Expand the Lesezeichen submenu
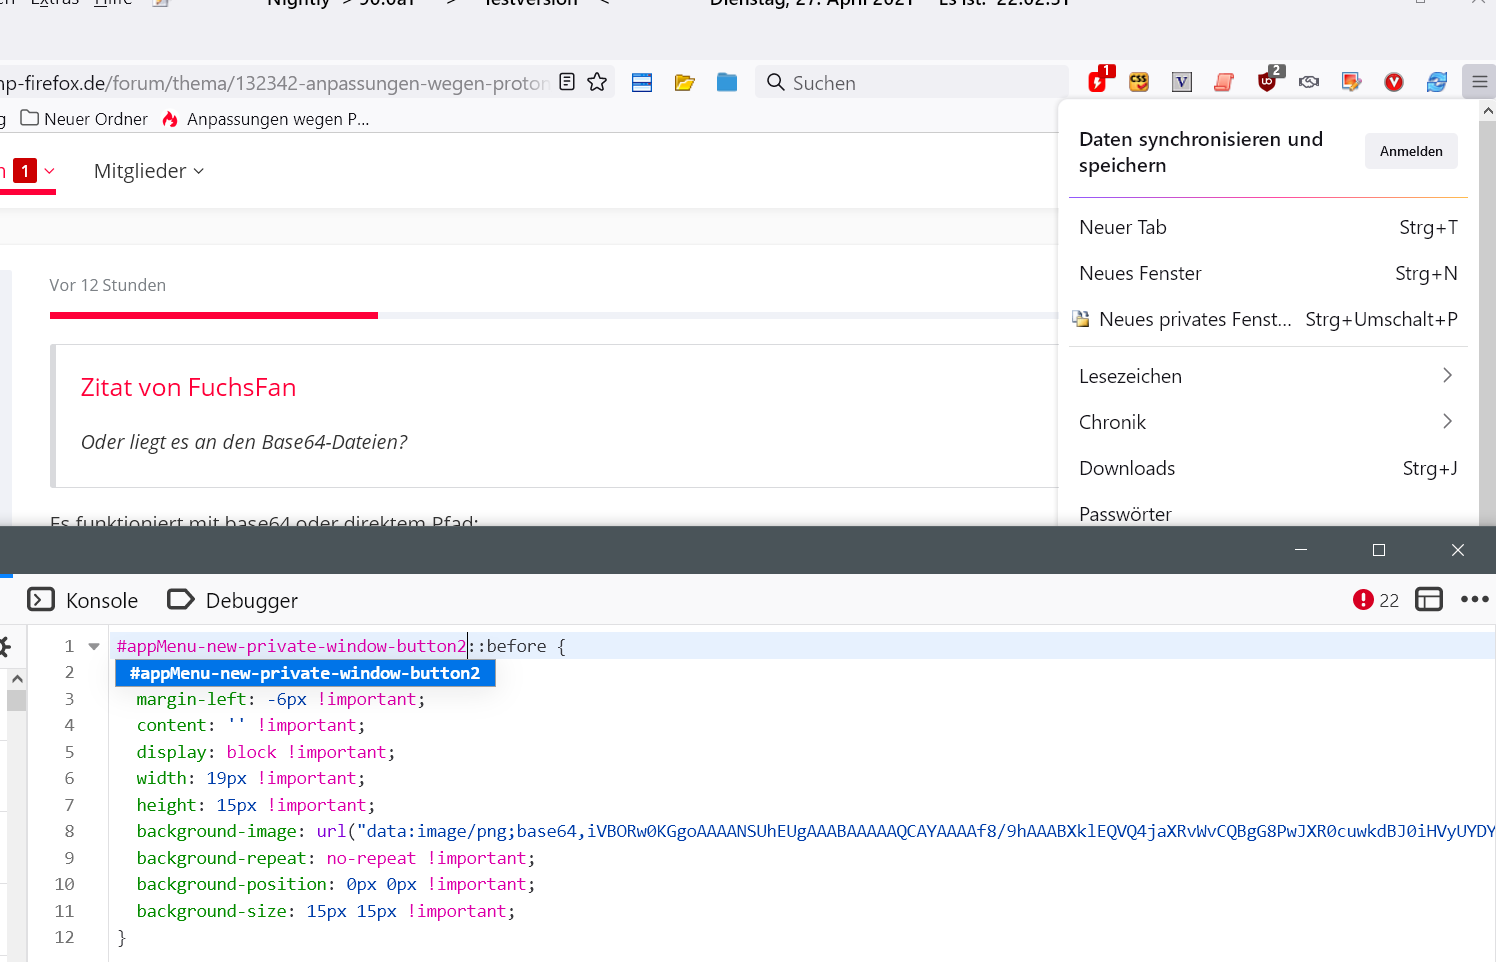1496x962 pixels. tap(1267, 376)
